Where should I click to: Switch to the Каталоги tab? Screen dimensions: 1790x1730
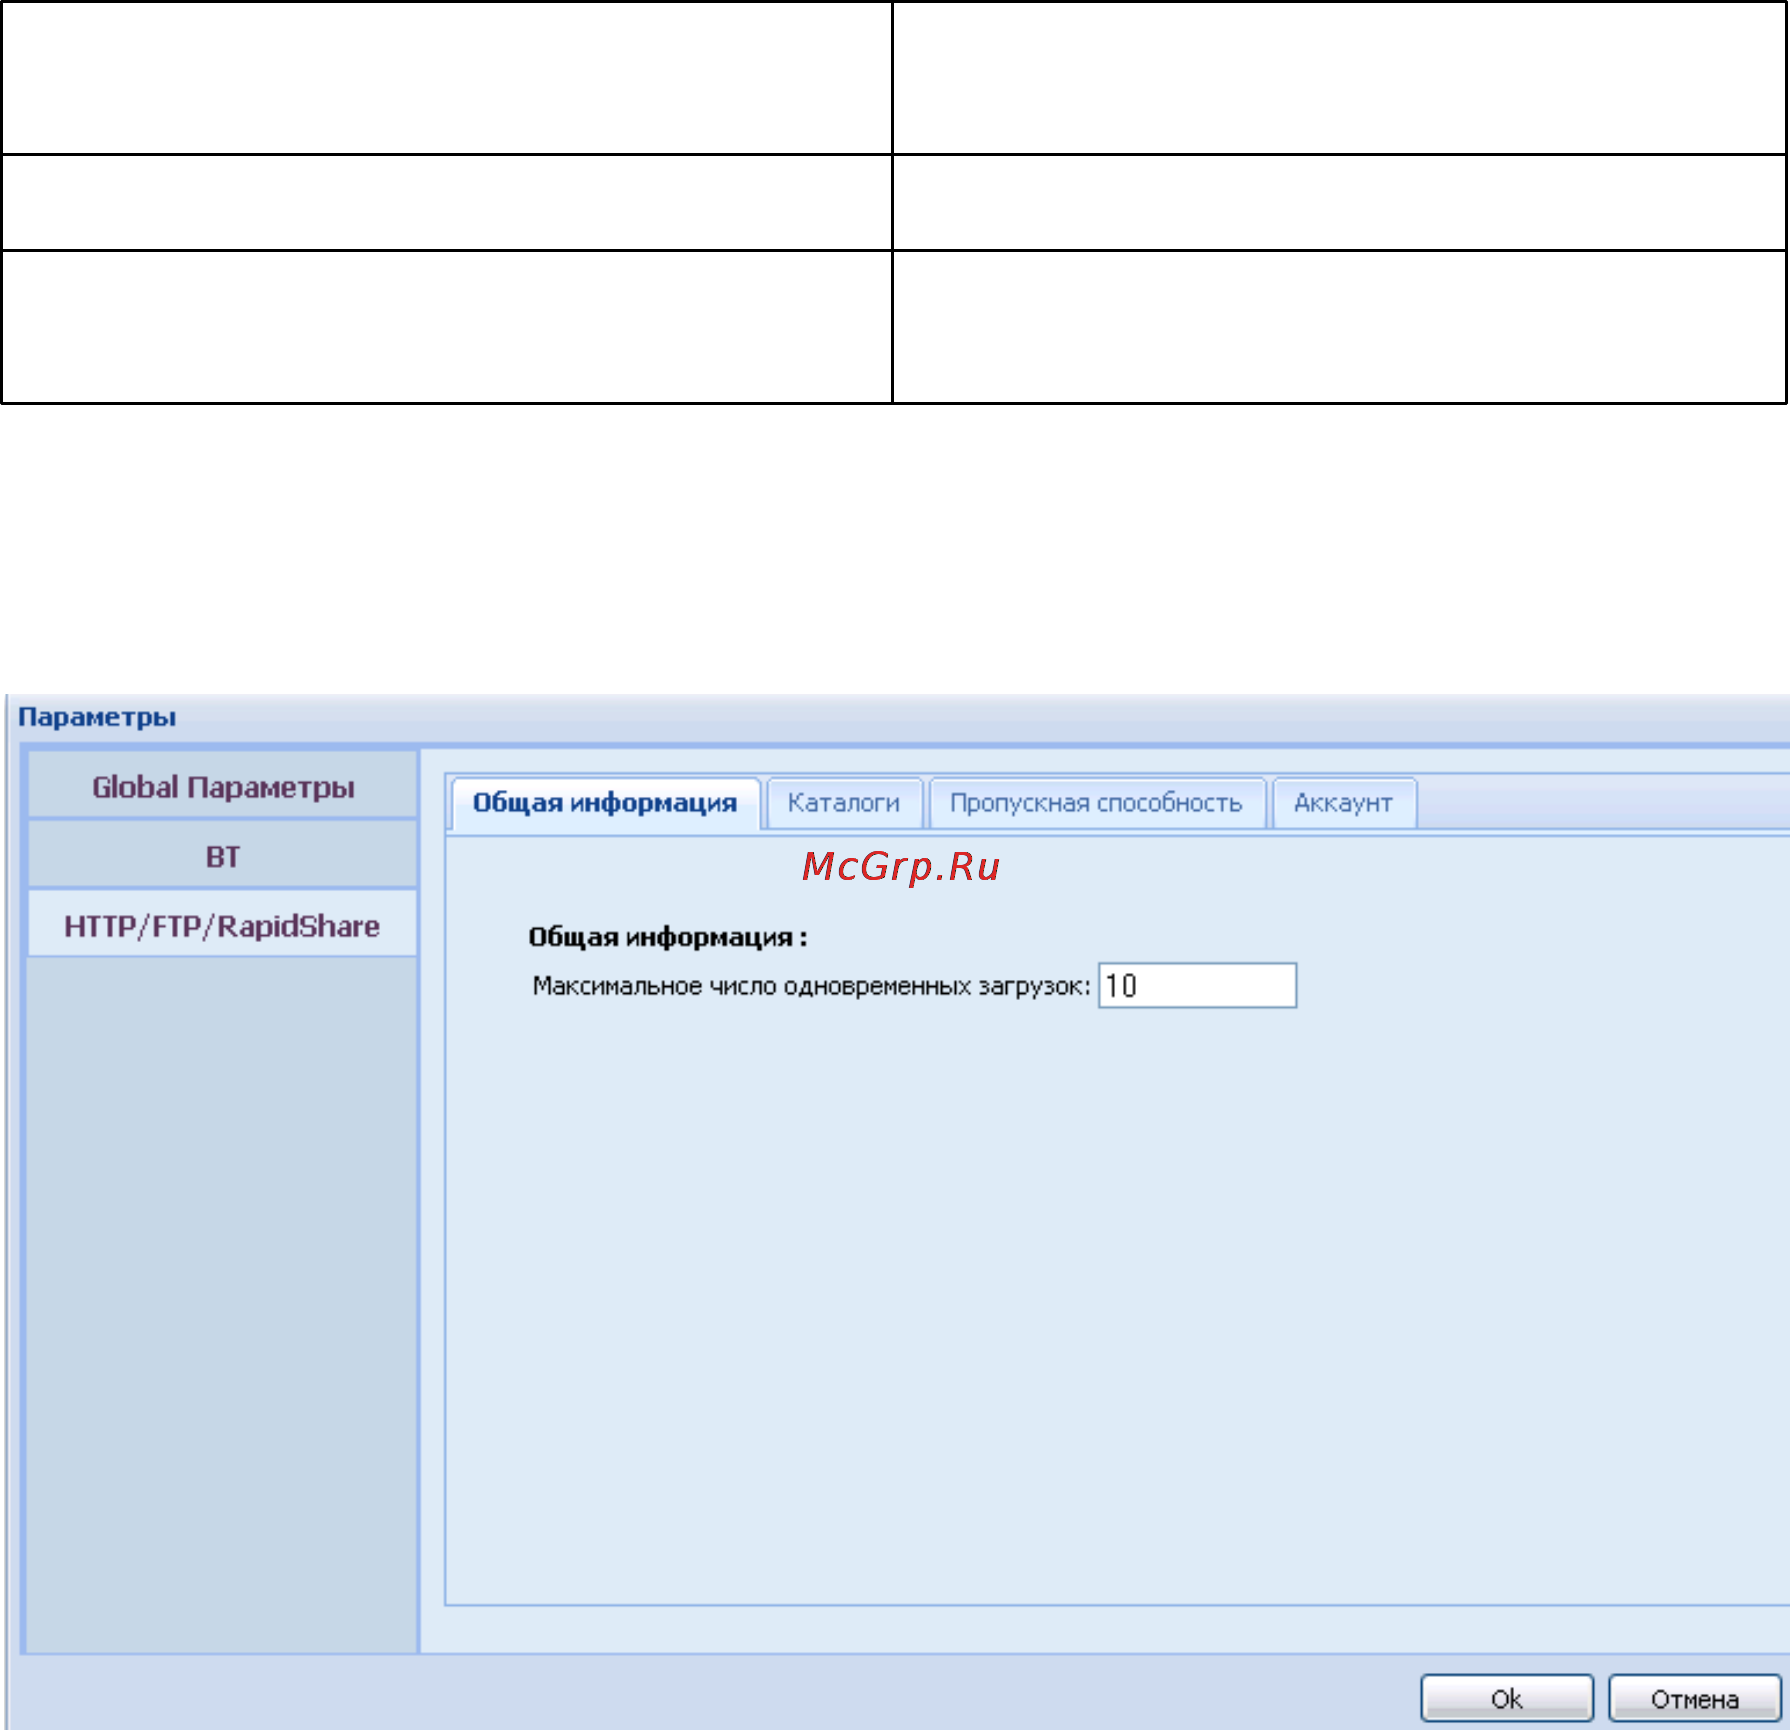click(x=844, y=803)
